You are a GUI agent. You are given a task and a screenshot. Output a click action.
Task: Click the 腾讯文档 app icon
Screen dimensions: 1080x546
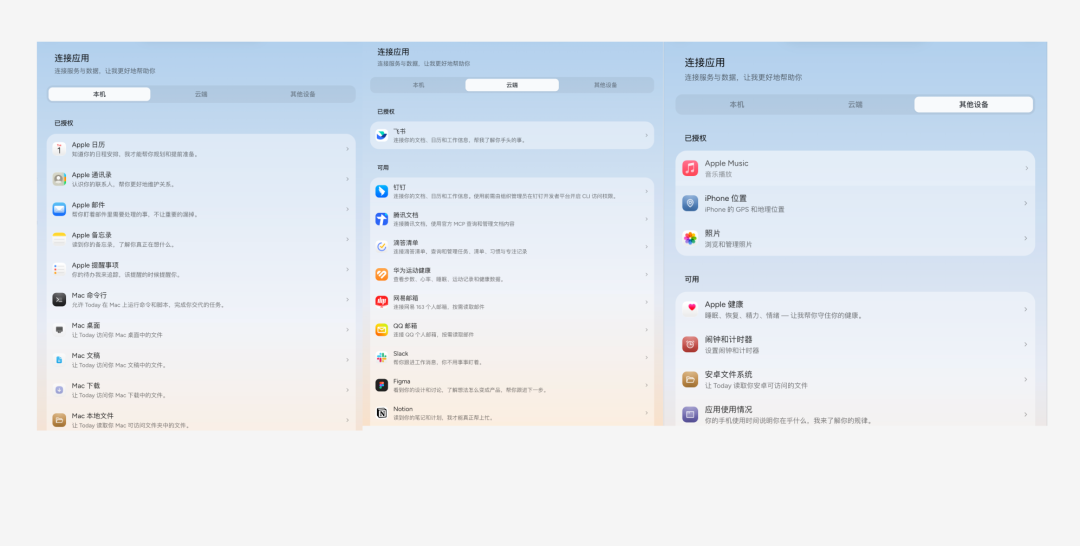coord(382,219)
